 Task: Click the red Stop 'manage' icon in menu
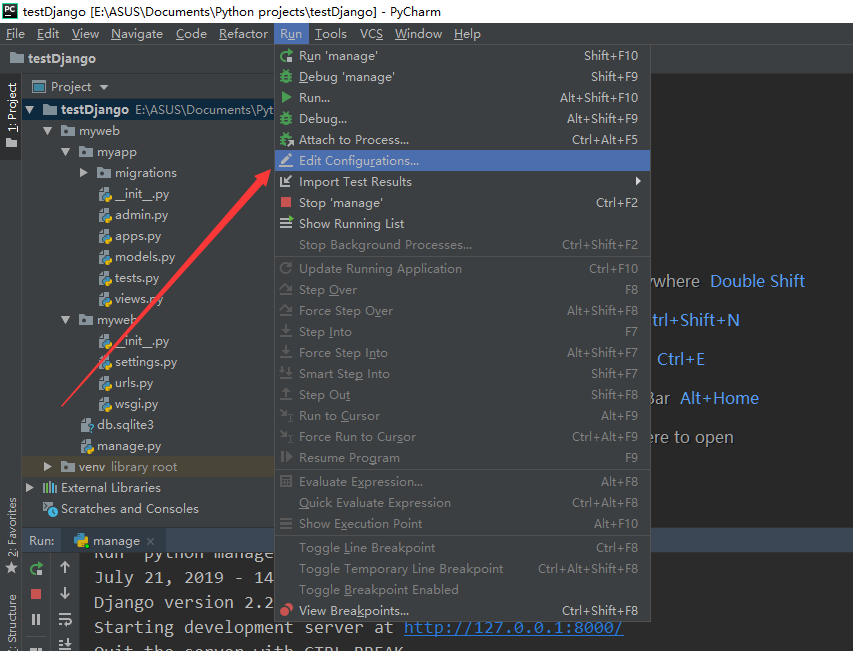tap(286, 203)
